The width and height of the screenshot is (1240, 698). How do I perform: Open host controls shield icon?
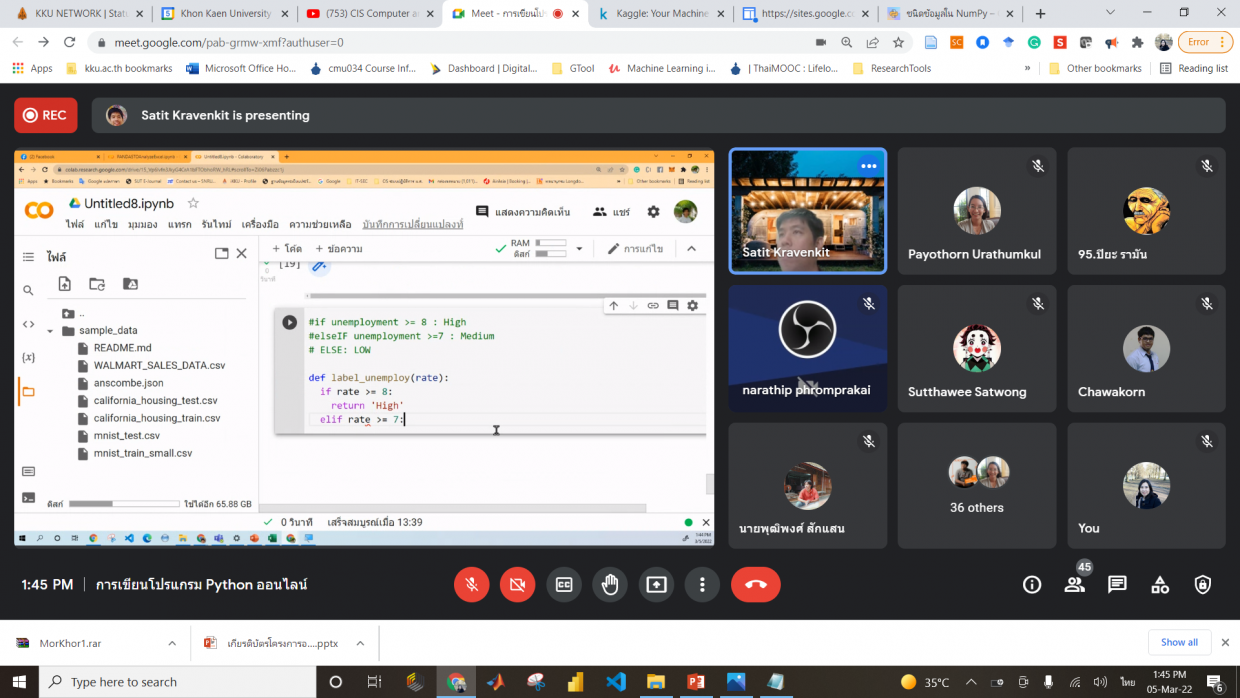(x=1203, y=585)
